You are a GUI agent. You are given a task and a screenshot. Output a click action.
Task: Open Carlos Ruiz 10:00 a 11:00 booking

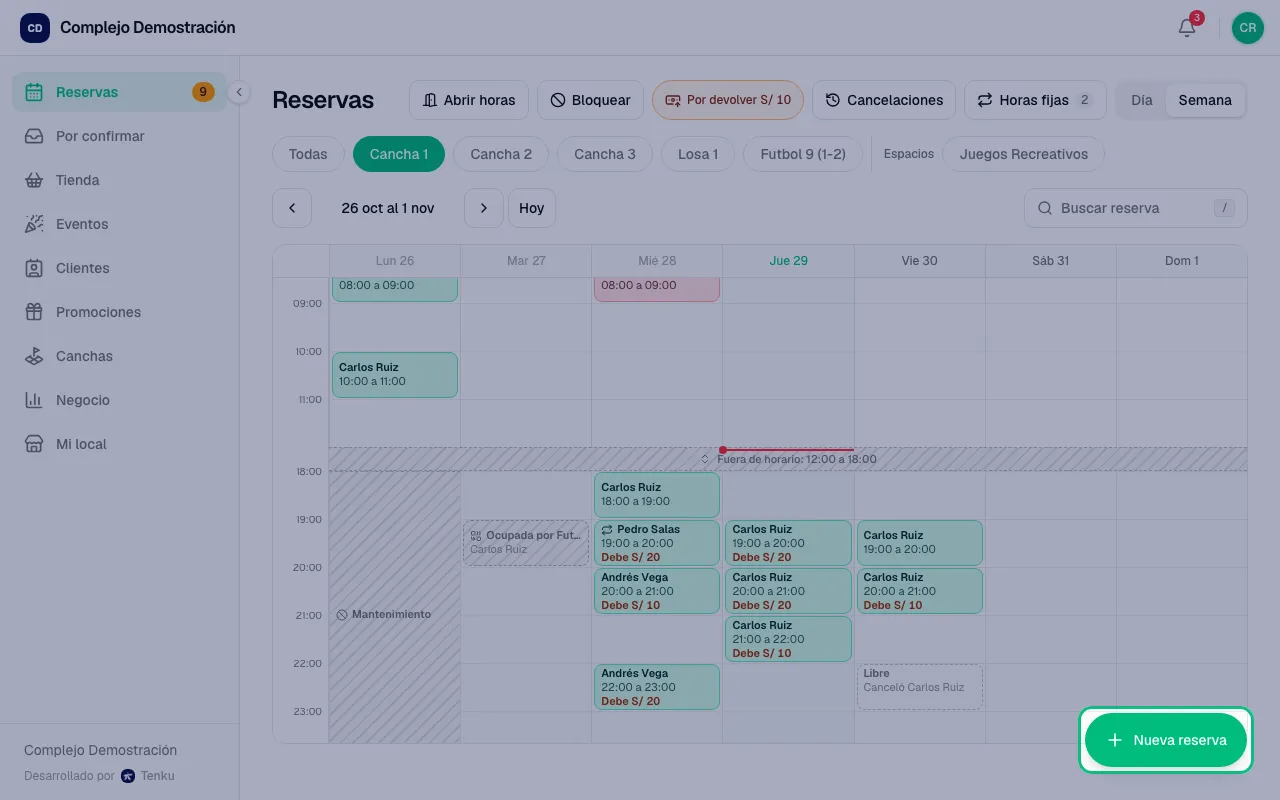pyautogui.click(x=395, y=375)
